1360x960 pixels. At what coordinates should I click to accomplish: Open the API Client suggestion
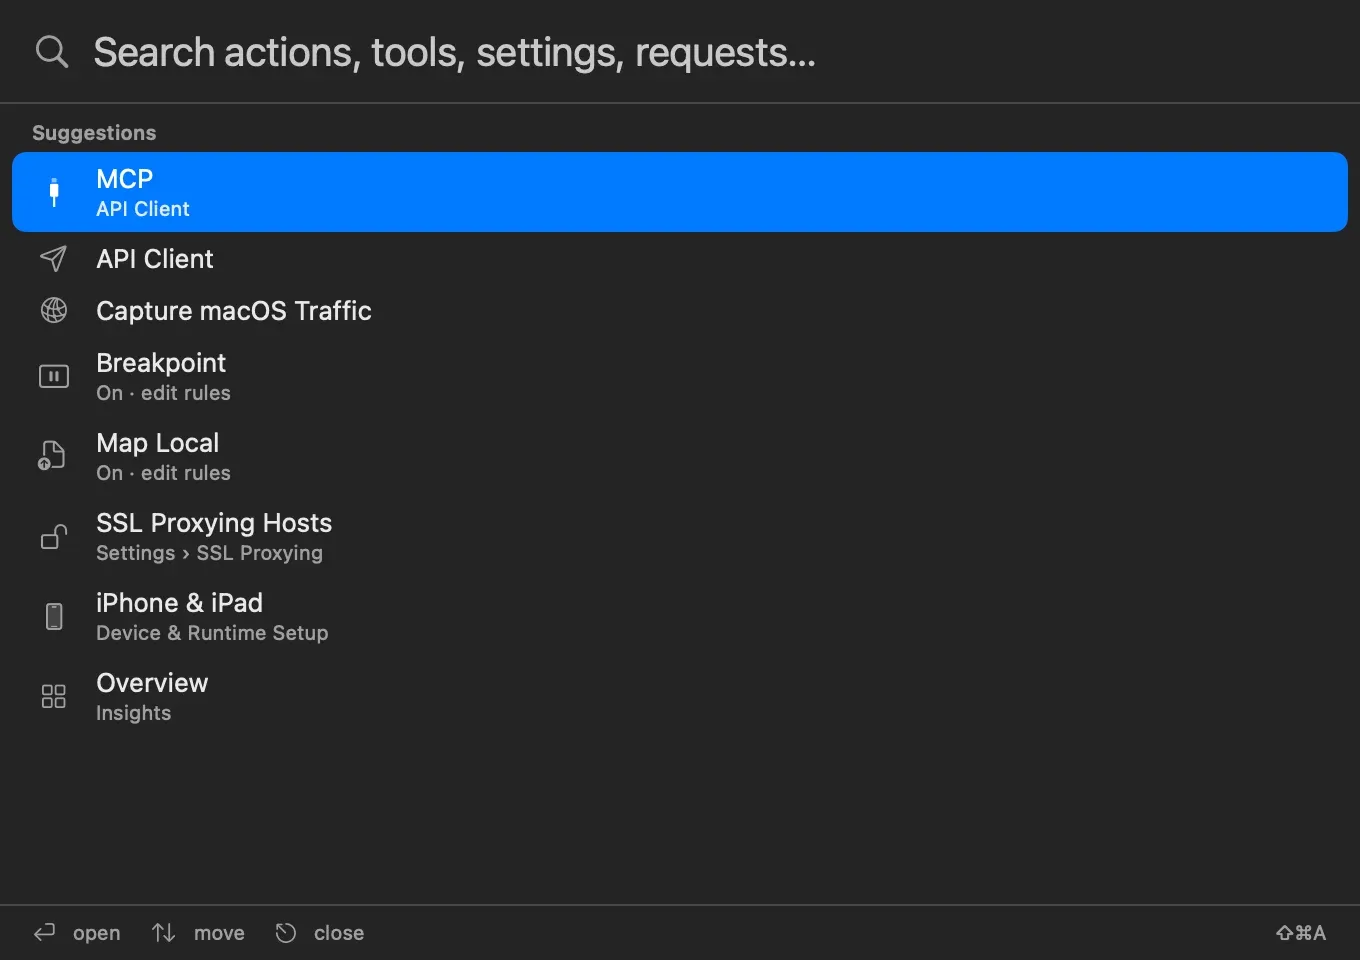point(680,259)
